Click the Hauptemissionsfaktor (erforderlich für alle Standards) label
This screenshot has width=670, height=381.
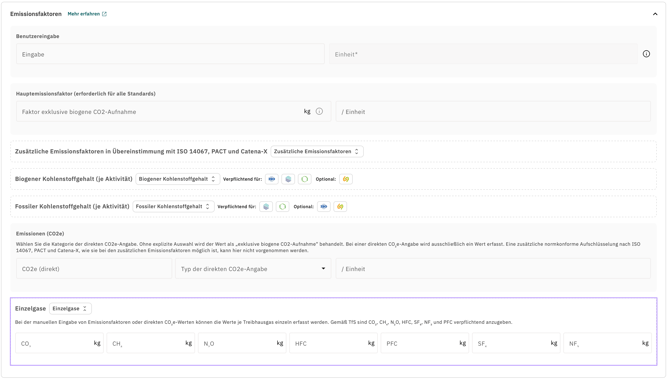pyautogui.click(x=85, y=94)
